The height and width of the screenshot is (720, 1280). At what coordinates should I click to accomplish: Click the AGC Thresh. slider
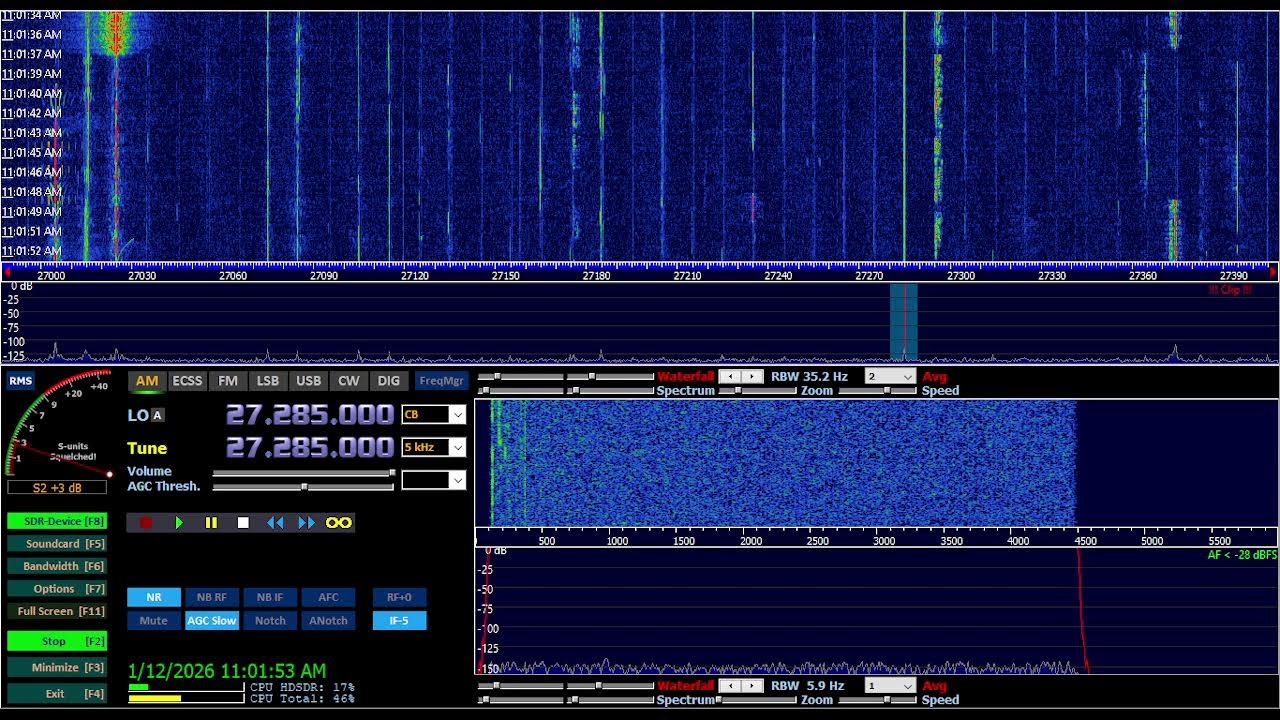(304, 487)
